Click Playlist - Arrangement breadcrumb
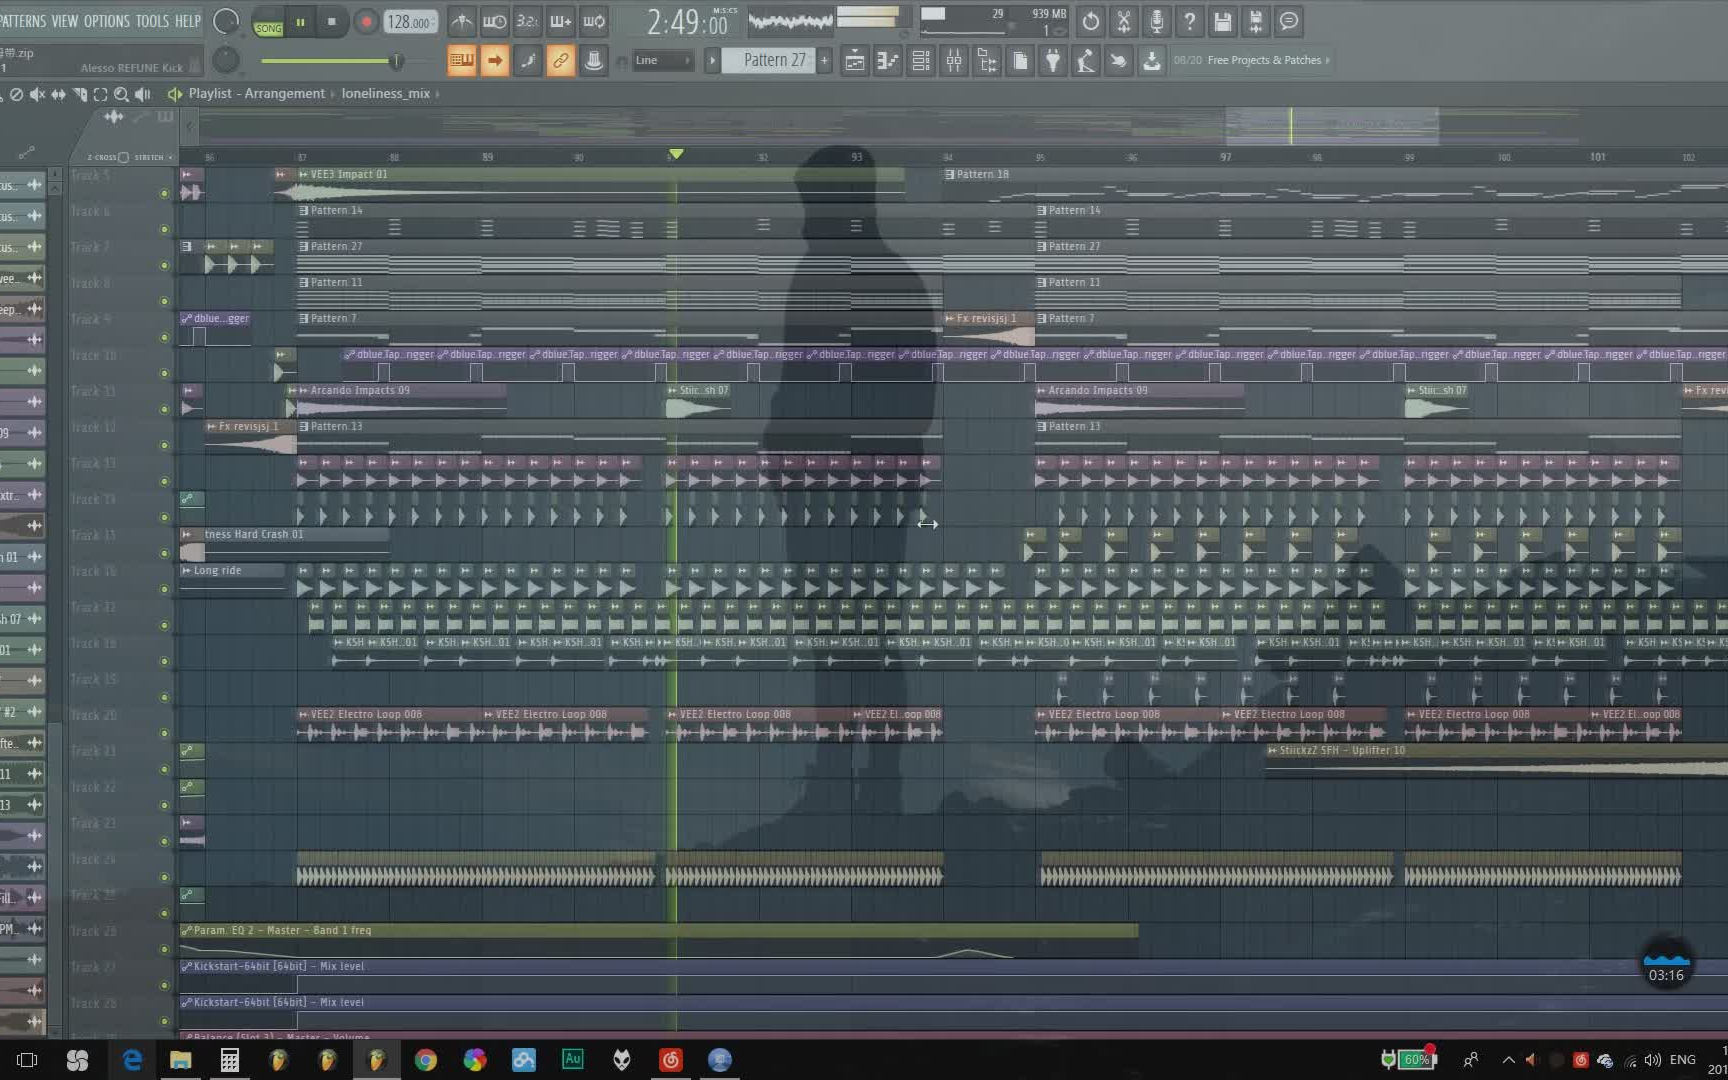 click(x=257, y=93)
